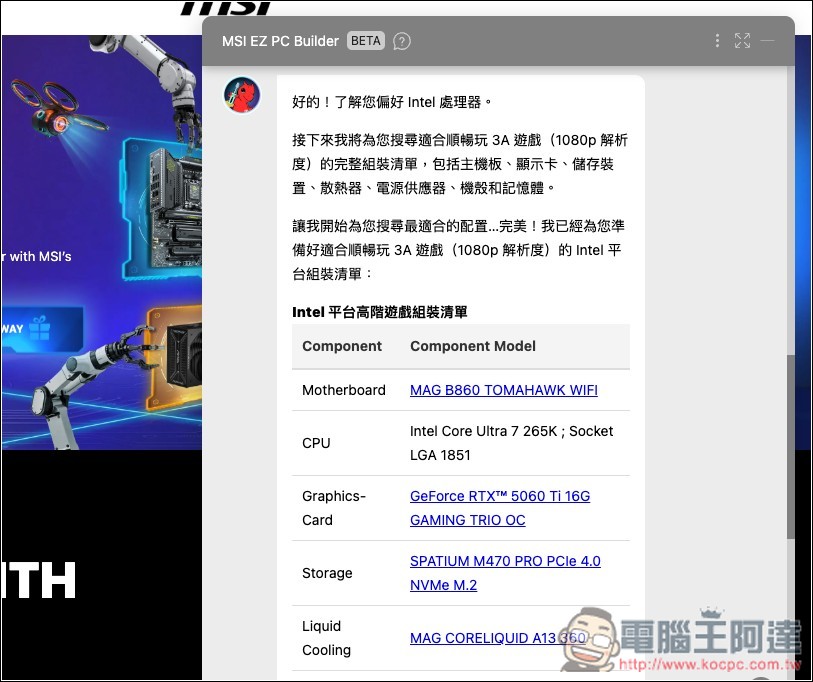Click the "Component" column header
Viewport: 813px width, 682px height.
pyautogui.click(x=342, y=346)
